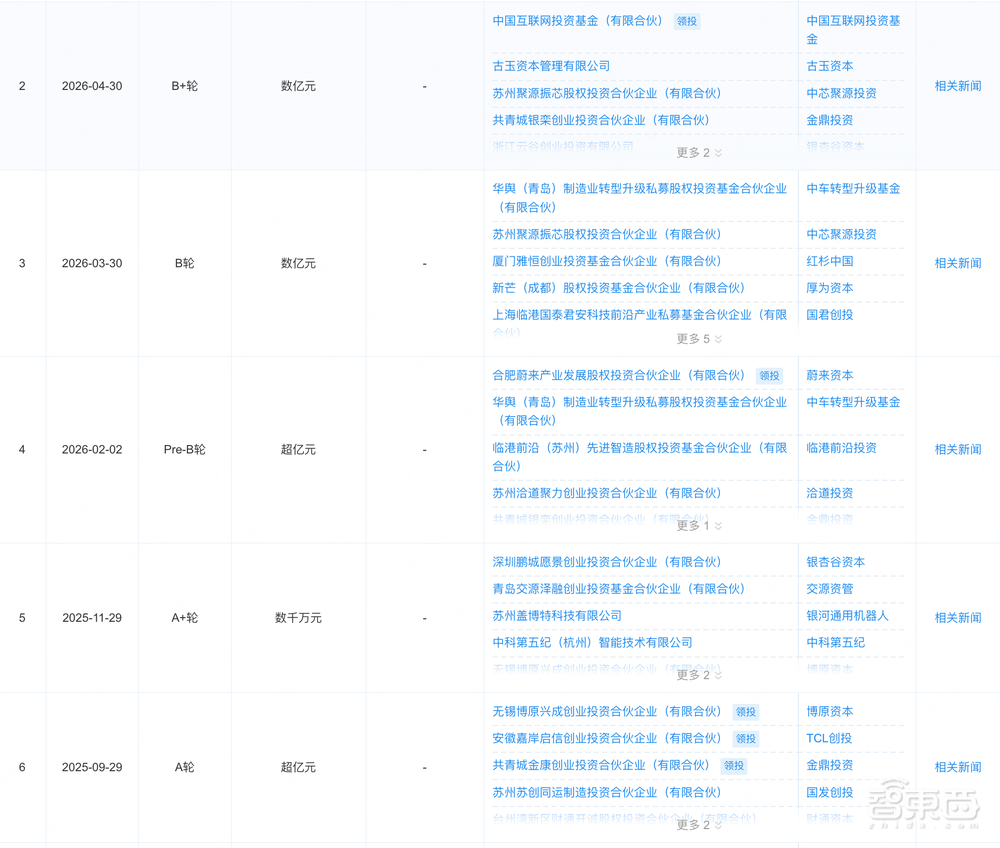Select the date cell 2026-04-30
The width and height of the screenshot is (1000, 848).
click(x=92, y=86)
